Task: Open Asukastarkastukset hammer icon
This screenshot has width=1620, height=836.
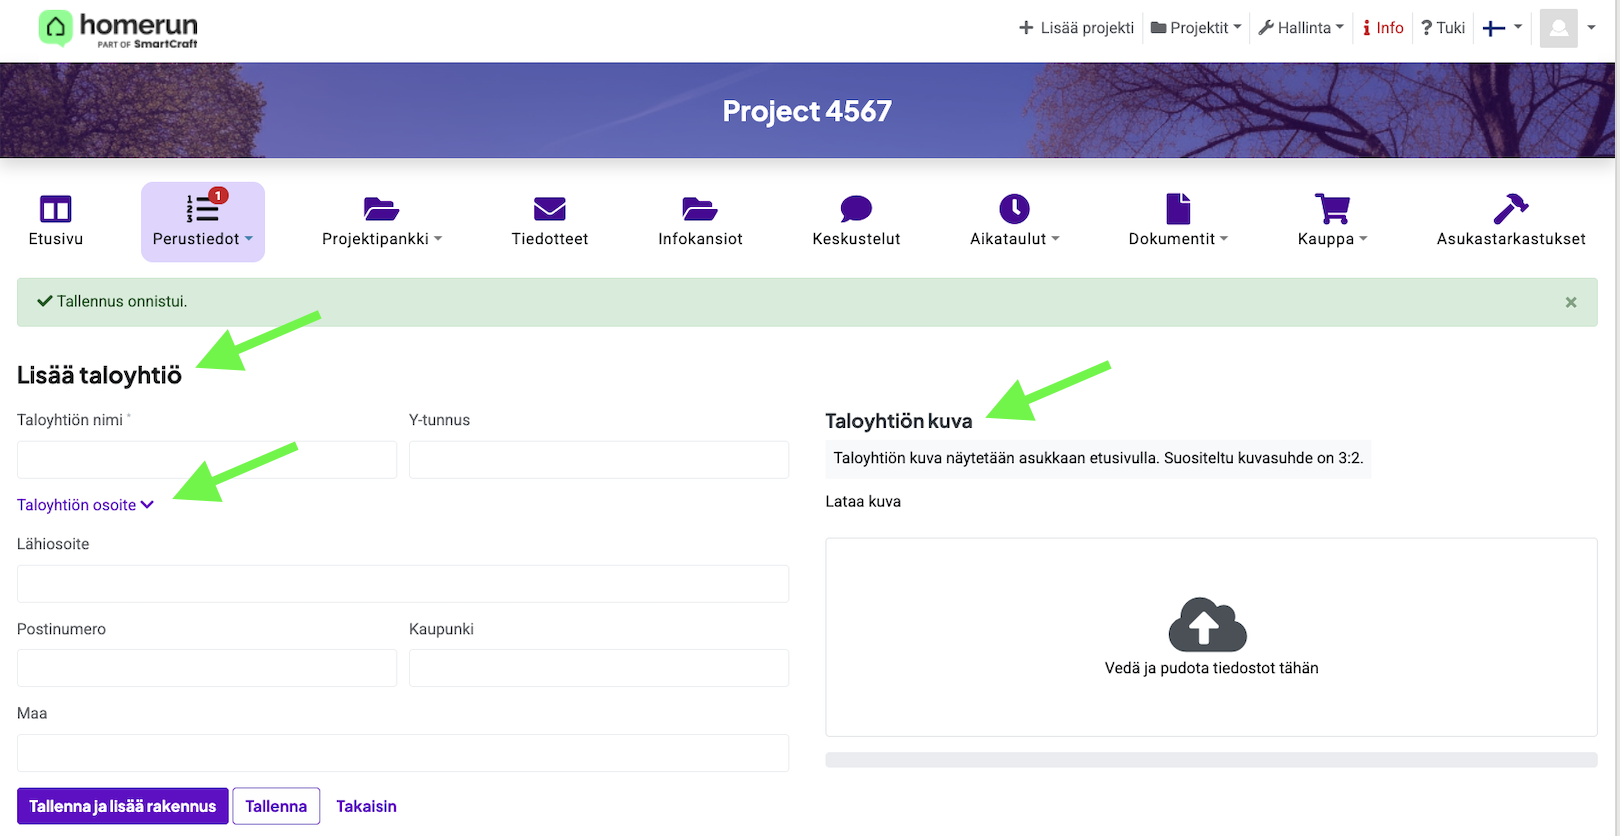Action: point(1510,210)
